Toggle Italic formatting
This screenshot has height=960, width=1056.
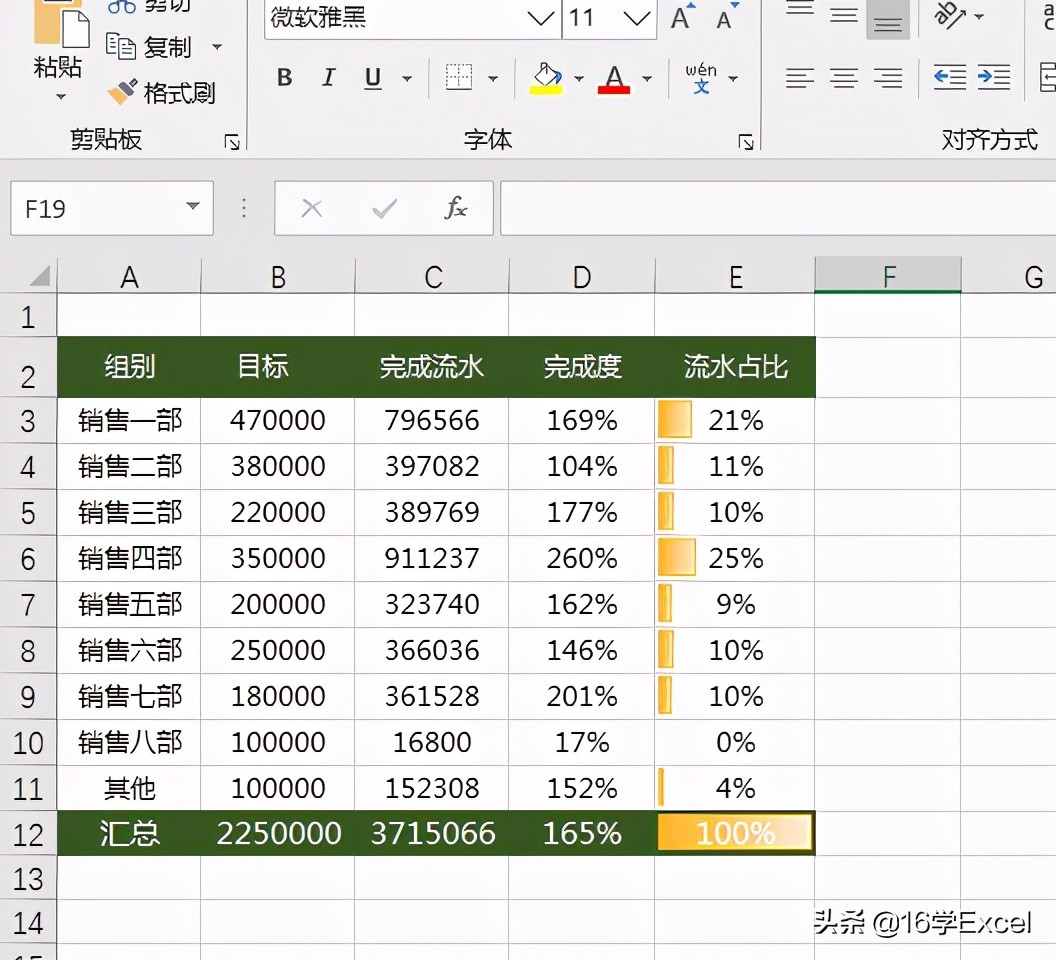329,77
